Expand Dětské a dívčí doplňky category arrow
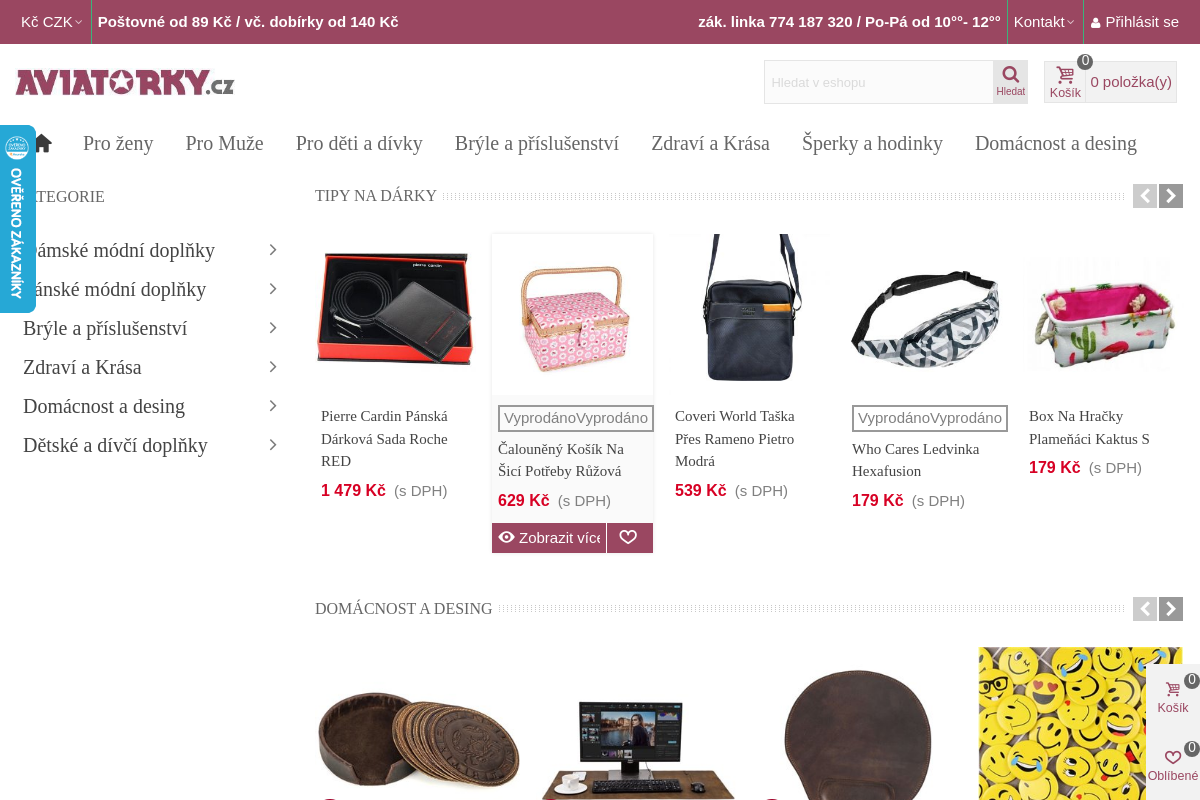Viewport: 1200px width, 800px height. 272,445
